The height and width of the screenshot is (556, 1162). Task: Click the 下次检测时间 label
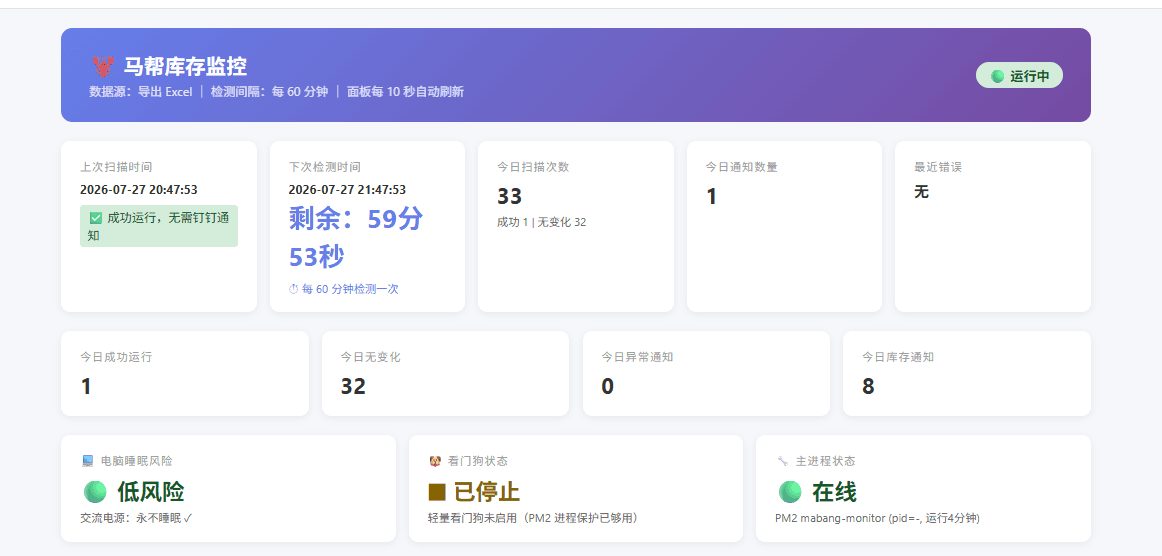pos(325,167)
